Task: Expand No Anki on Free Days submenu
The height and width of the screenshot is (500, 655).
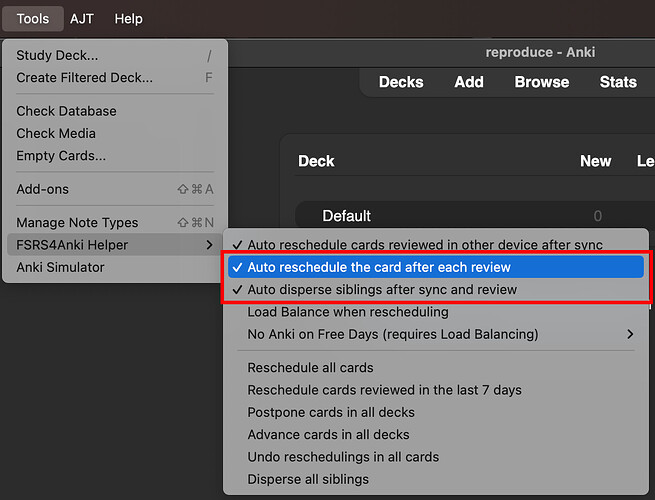Action: [x=436, y=334]
